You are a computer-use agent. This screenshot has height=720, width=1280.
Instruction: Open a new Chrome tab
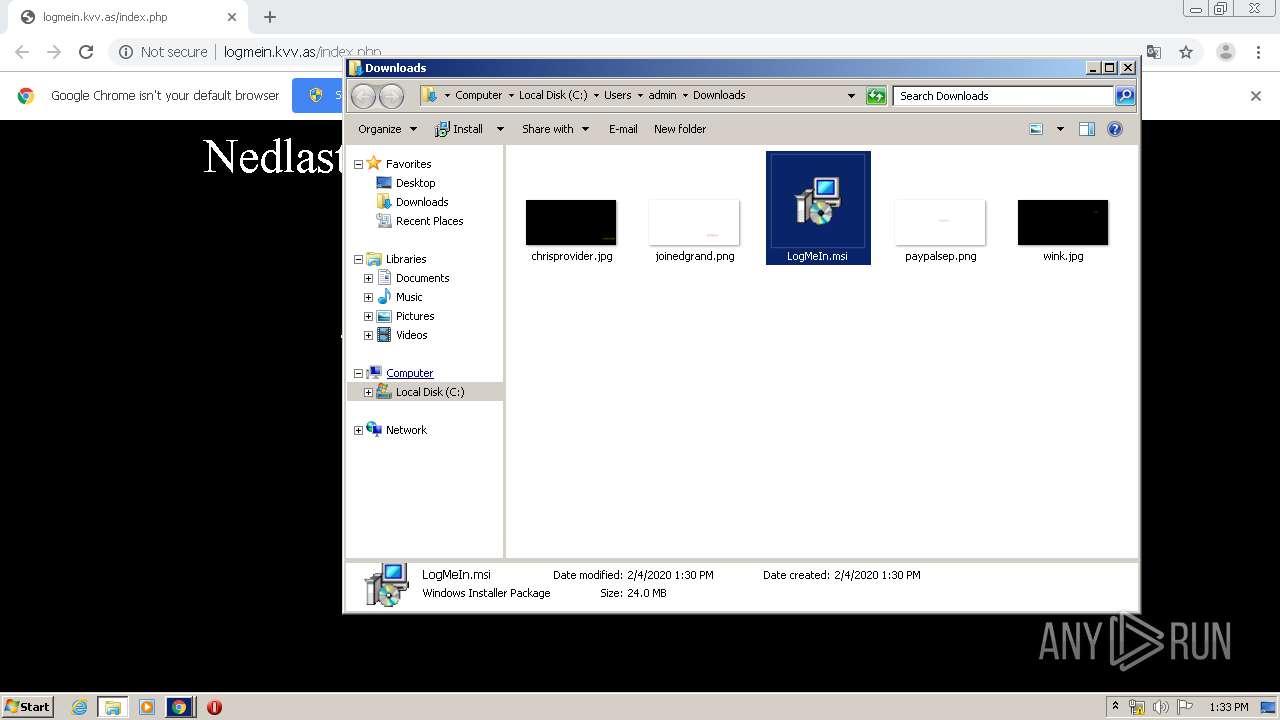270,17
